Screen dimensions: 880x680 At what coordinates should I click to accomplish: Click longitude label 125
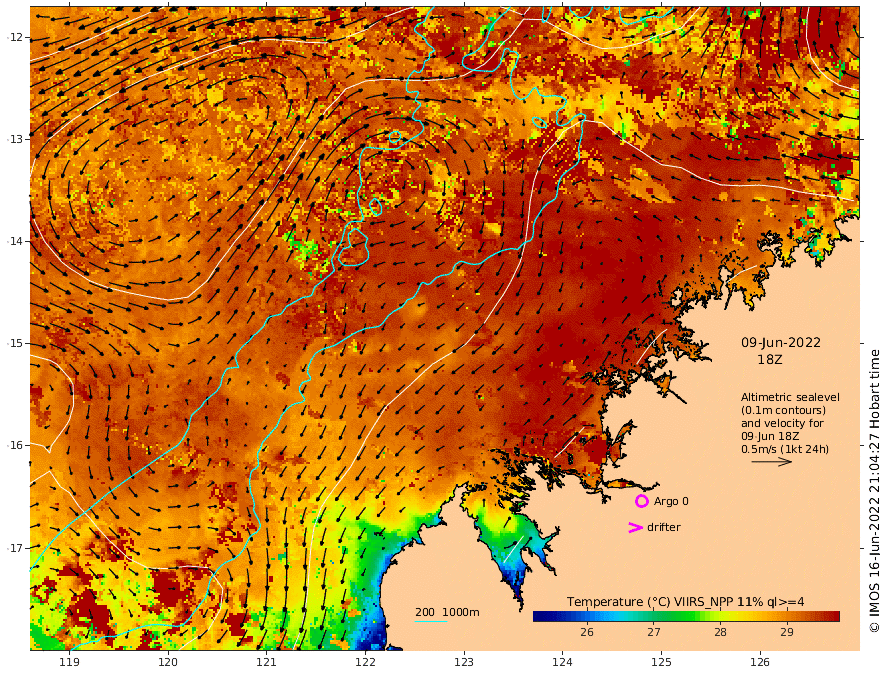tap(661, 662)
